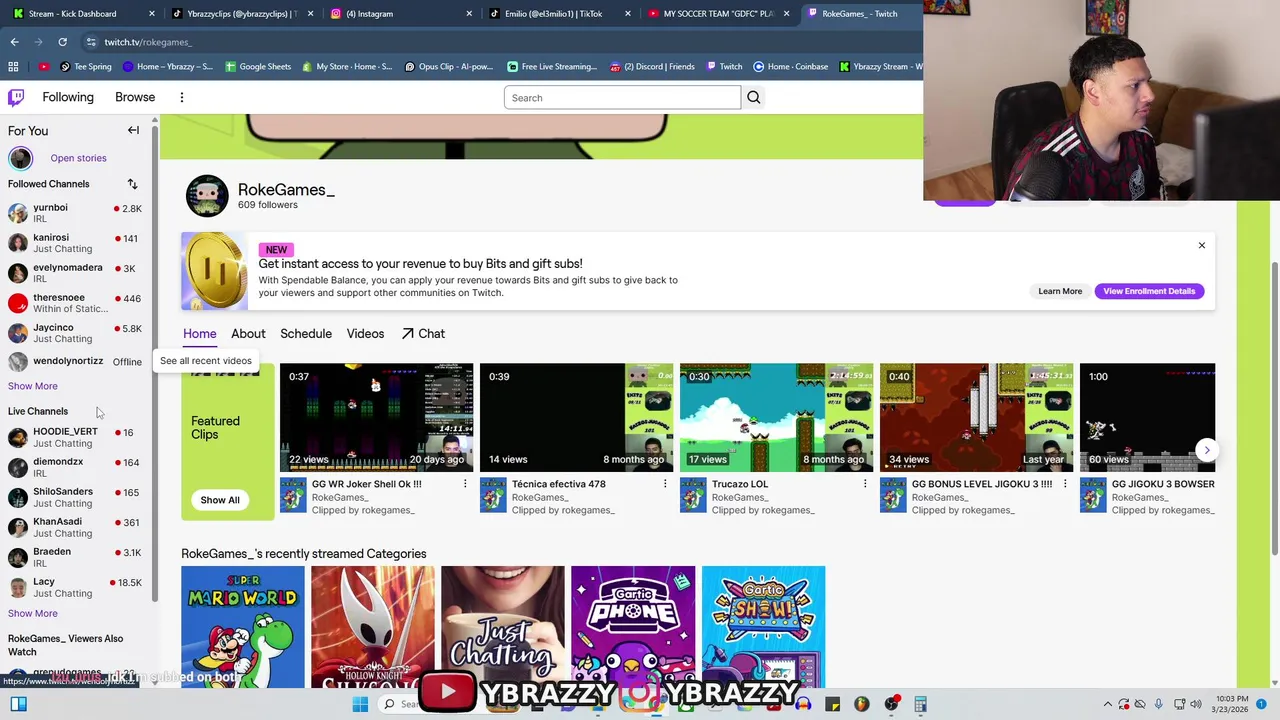1280x720 pixels.
Task: Sort the Followed Channels list
Action: pyautogui.click(x=132, y=184)
